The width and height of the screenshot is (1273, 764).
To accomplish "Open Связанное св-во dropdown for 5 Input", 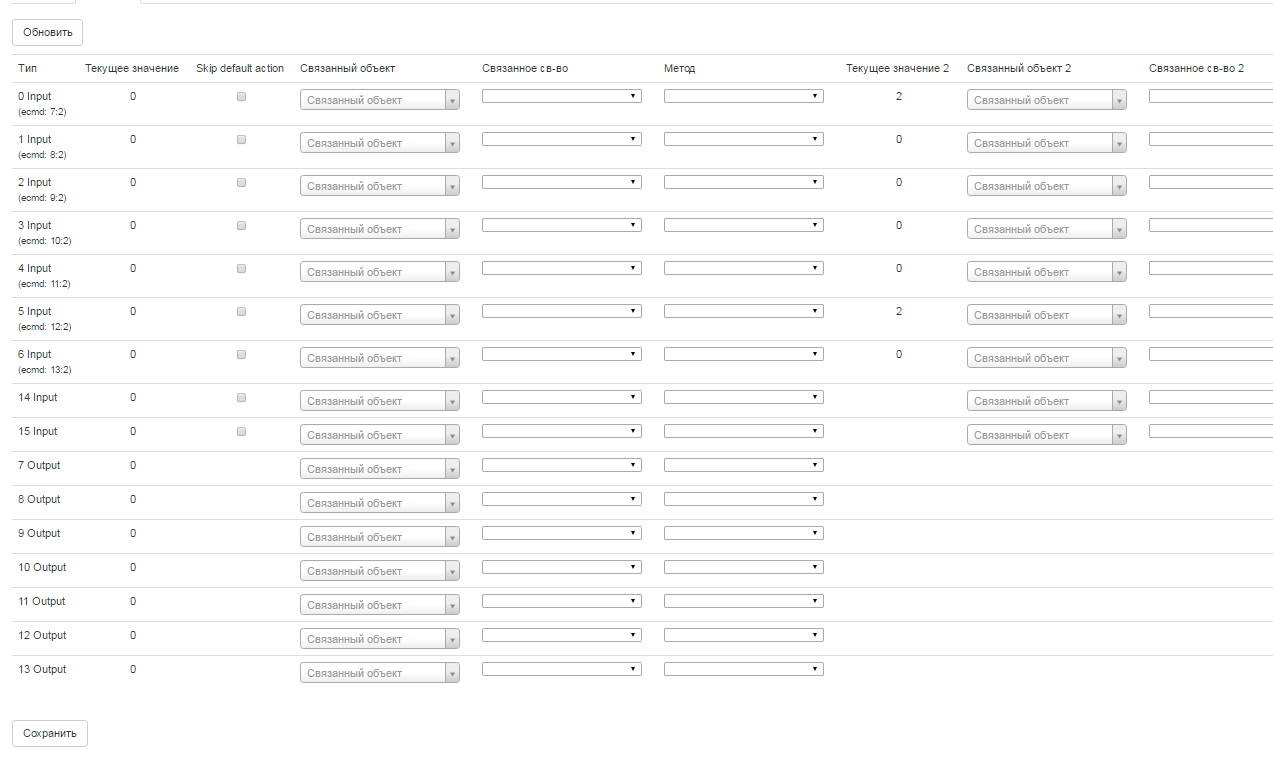I will point(561,311).
